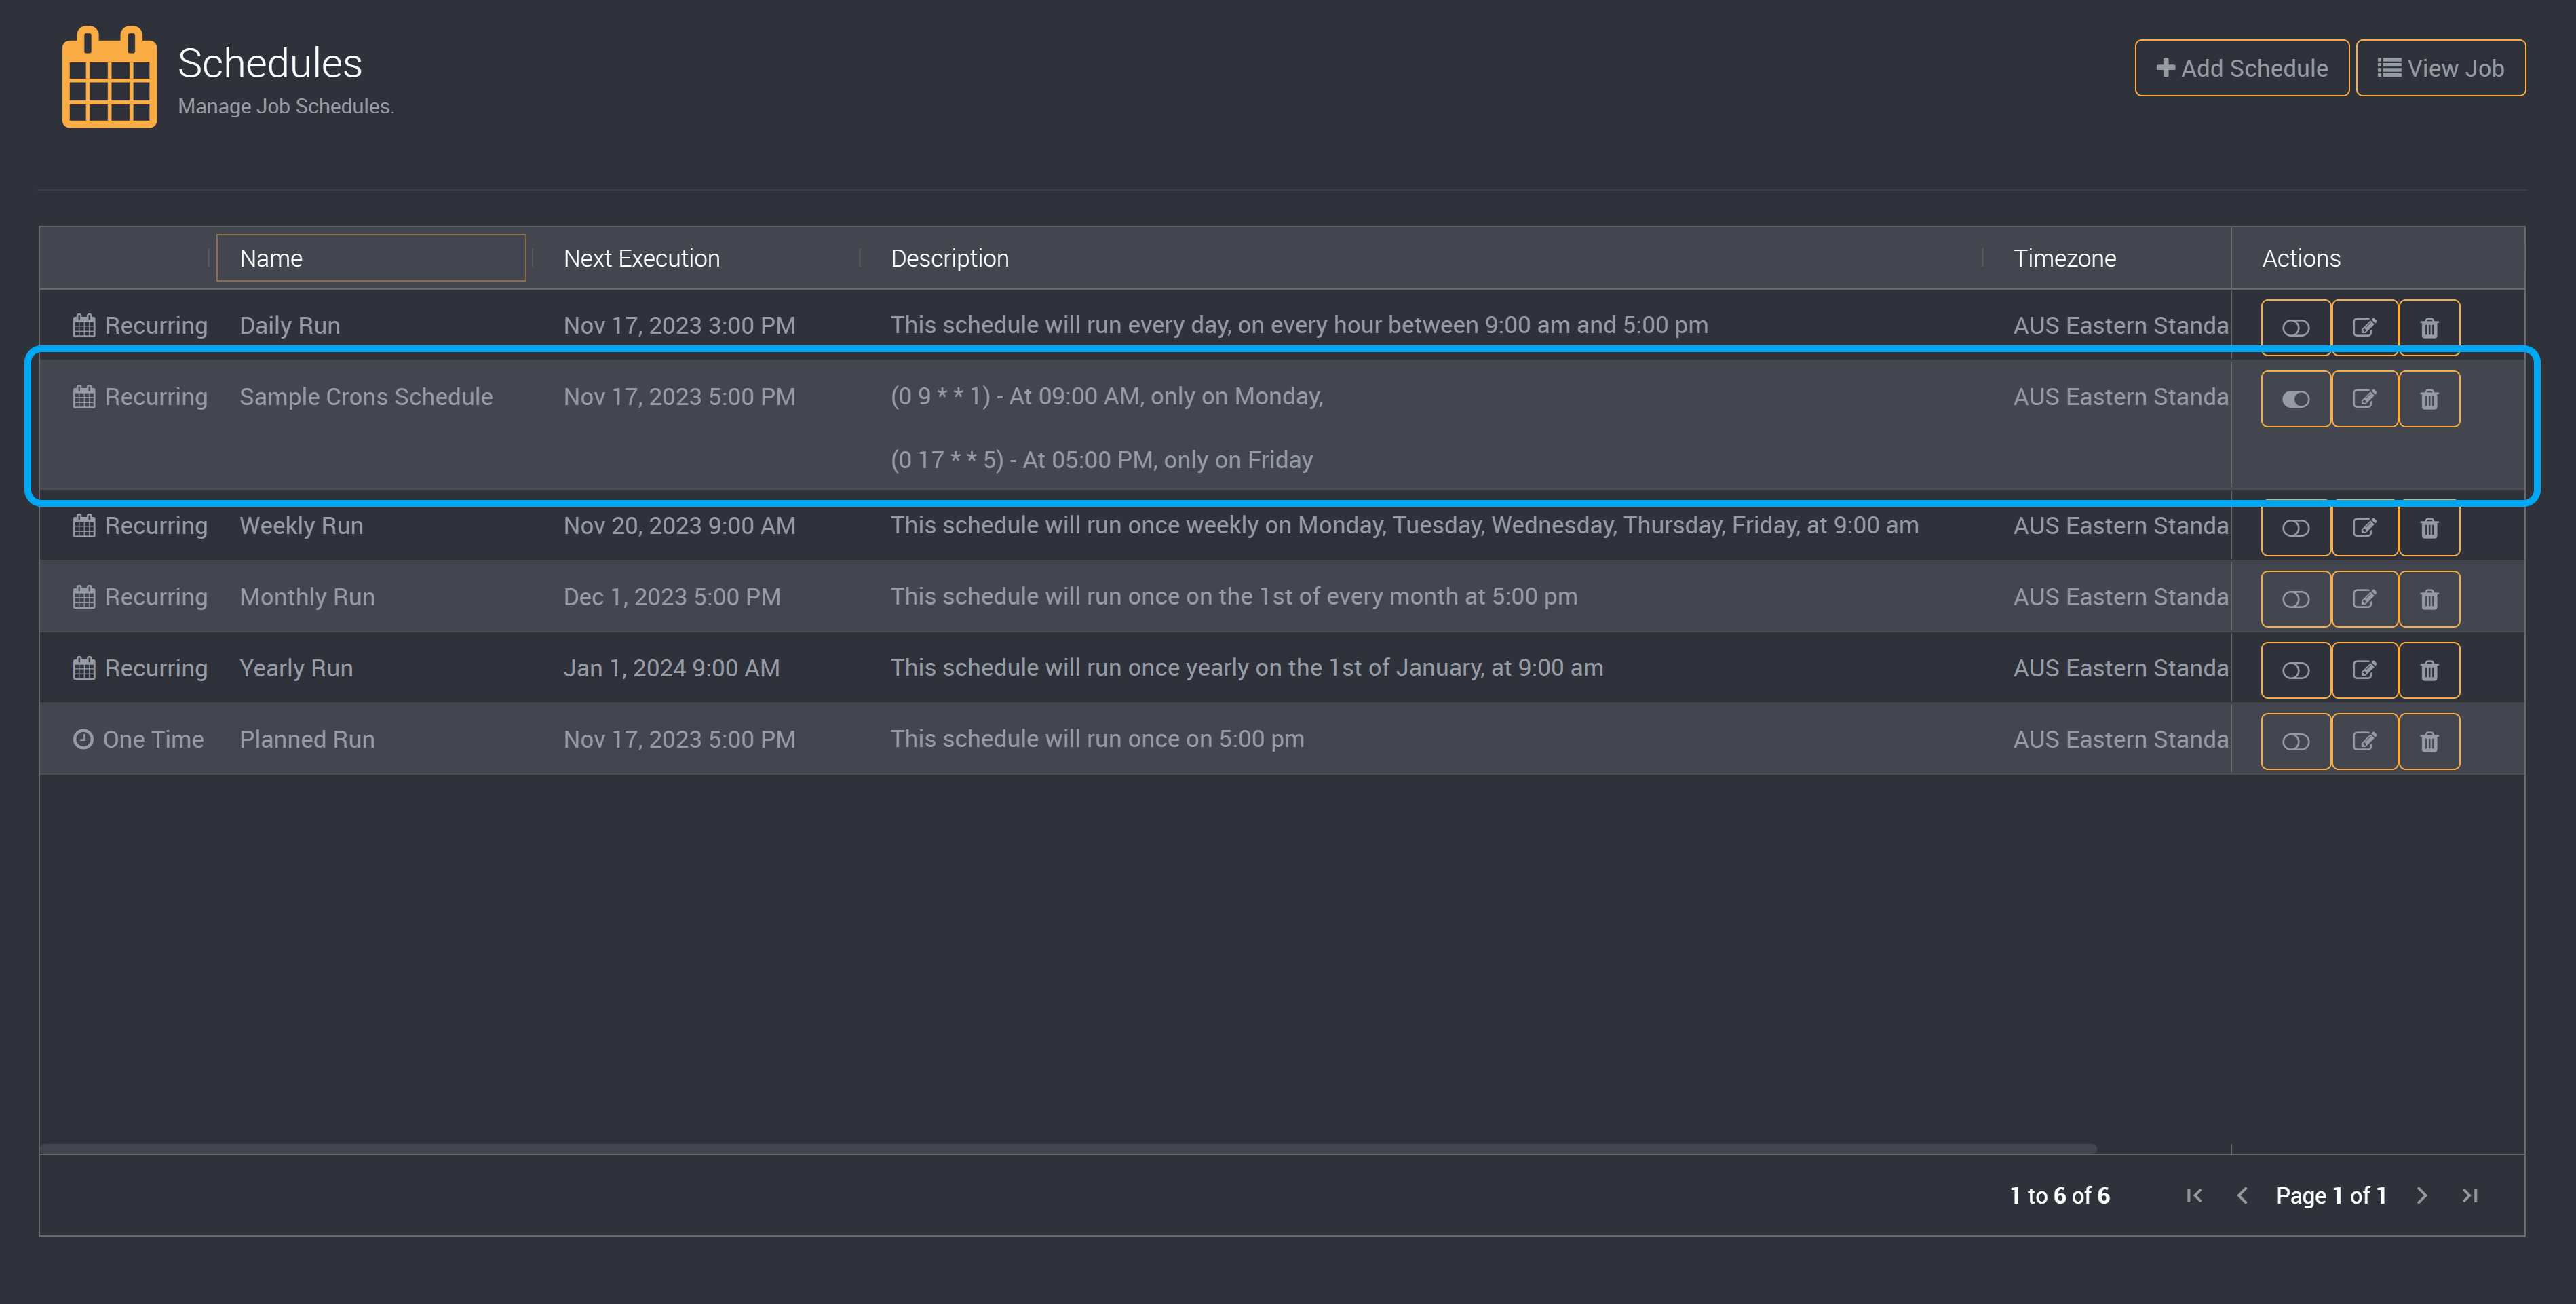Click the orange Schedules calendar icon
Screen dimensions: 2576x1304
pyautogui.click(x=109, y=77)
